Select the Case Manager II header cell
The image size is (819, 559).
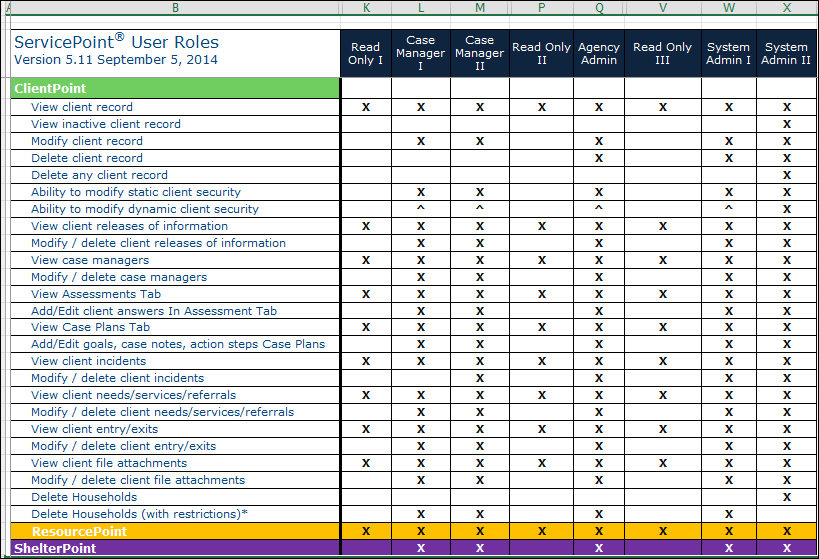[479, 53]
